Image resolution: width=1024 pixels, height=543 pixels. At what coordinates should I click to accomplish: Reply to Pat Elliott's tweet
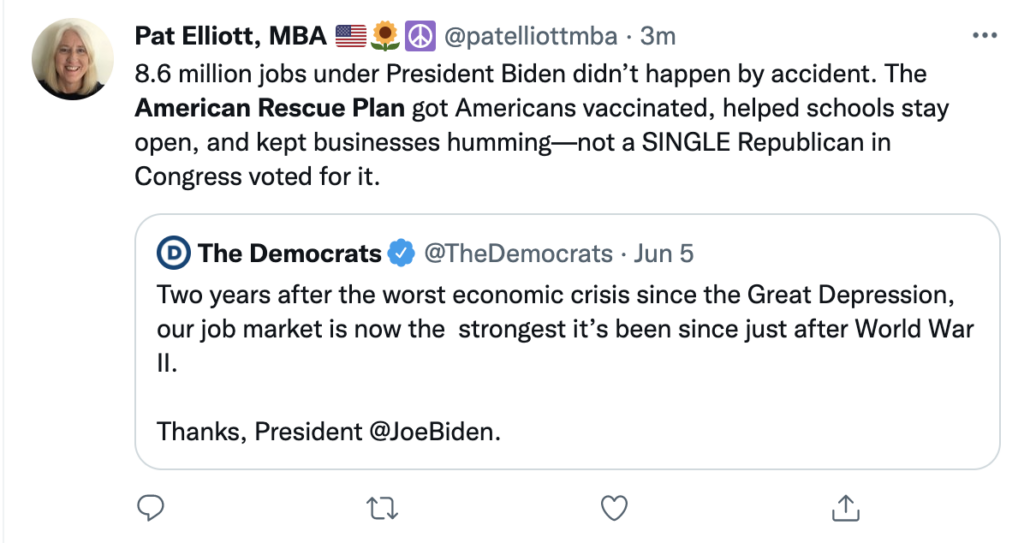click(x=150, y=509)
